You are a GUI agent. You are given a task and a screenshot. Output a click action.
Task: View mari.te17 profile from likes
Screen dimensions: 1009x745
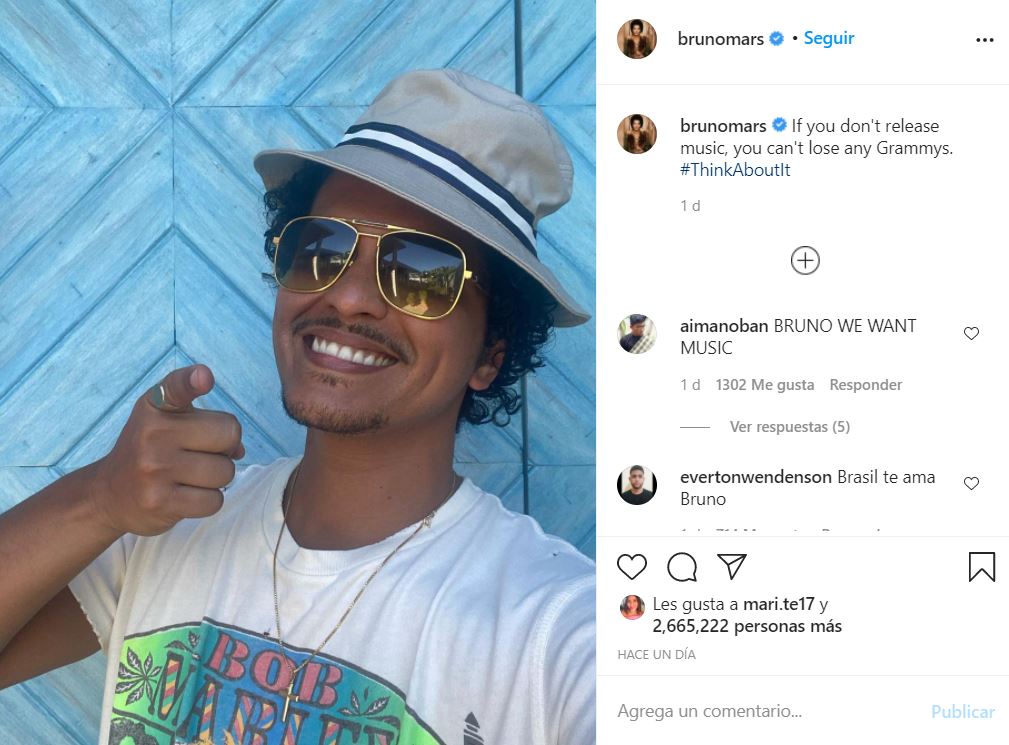pyautogui.click(x=779, y=604)
